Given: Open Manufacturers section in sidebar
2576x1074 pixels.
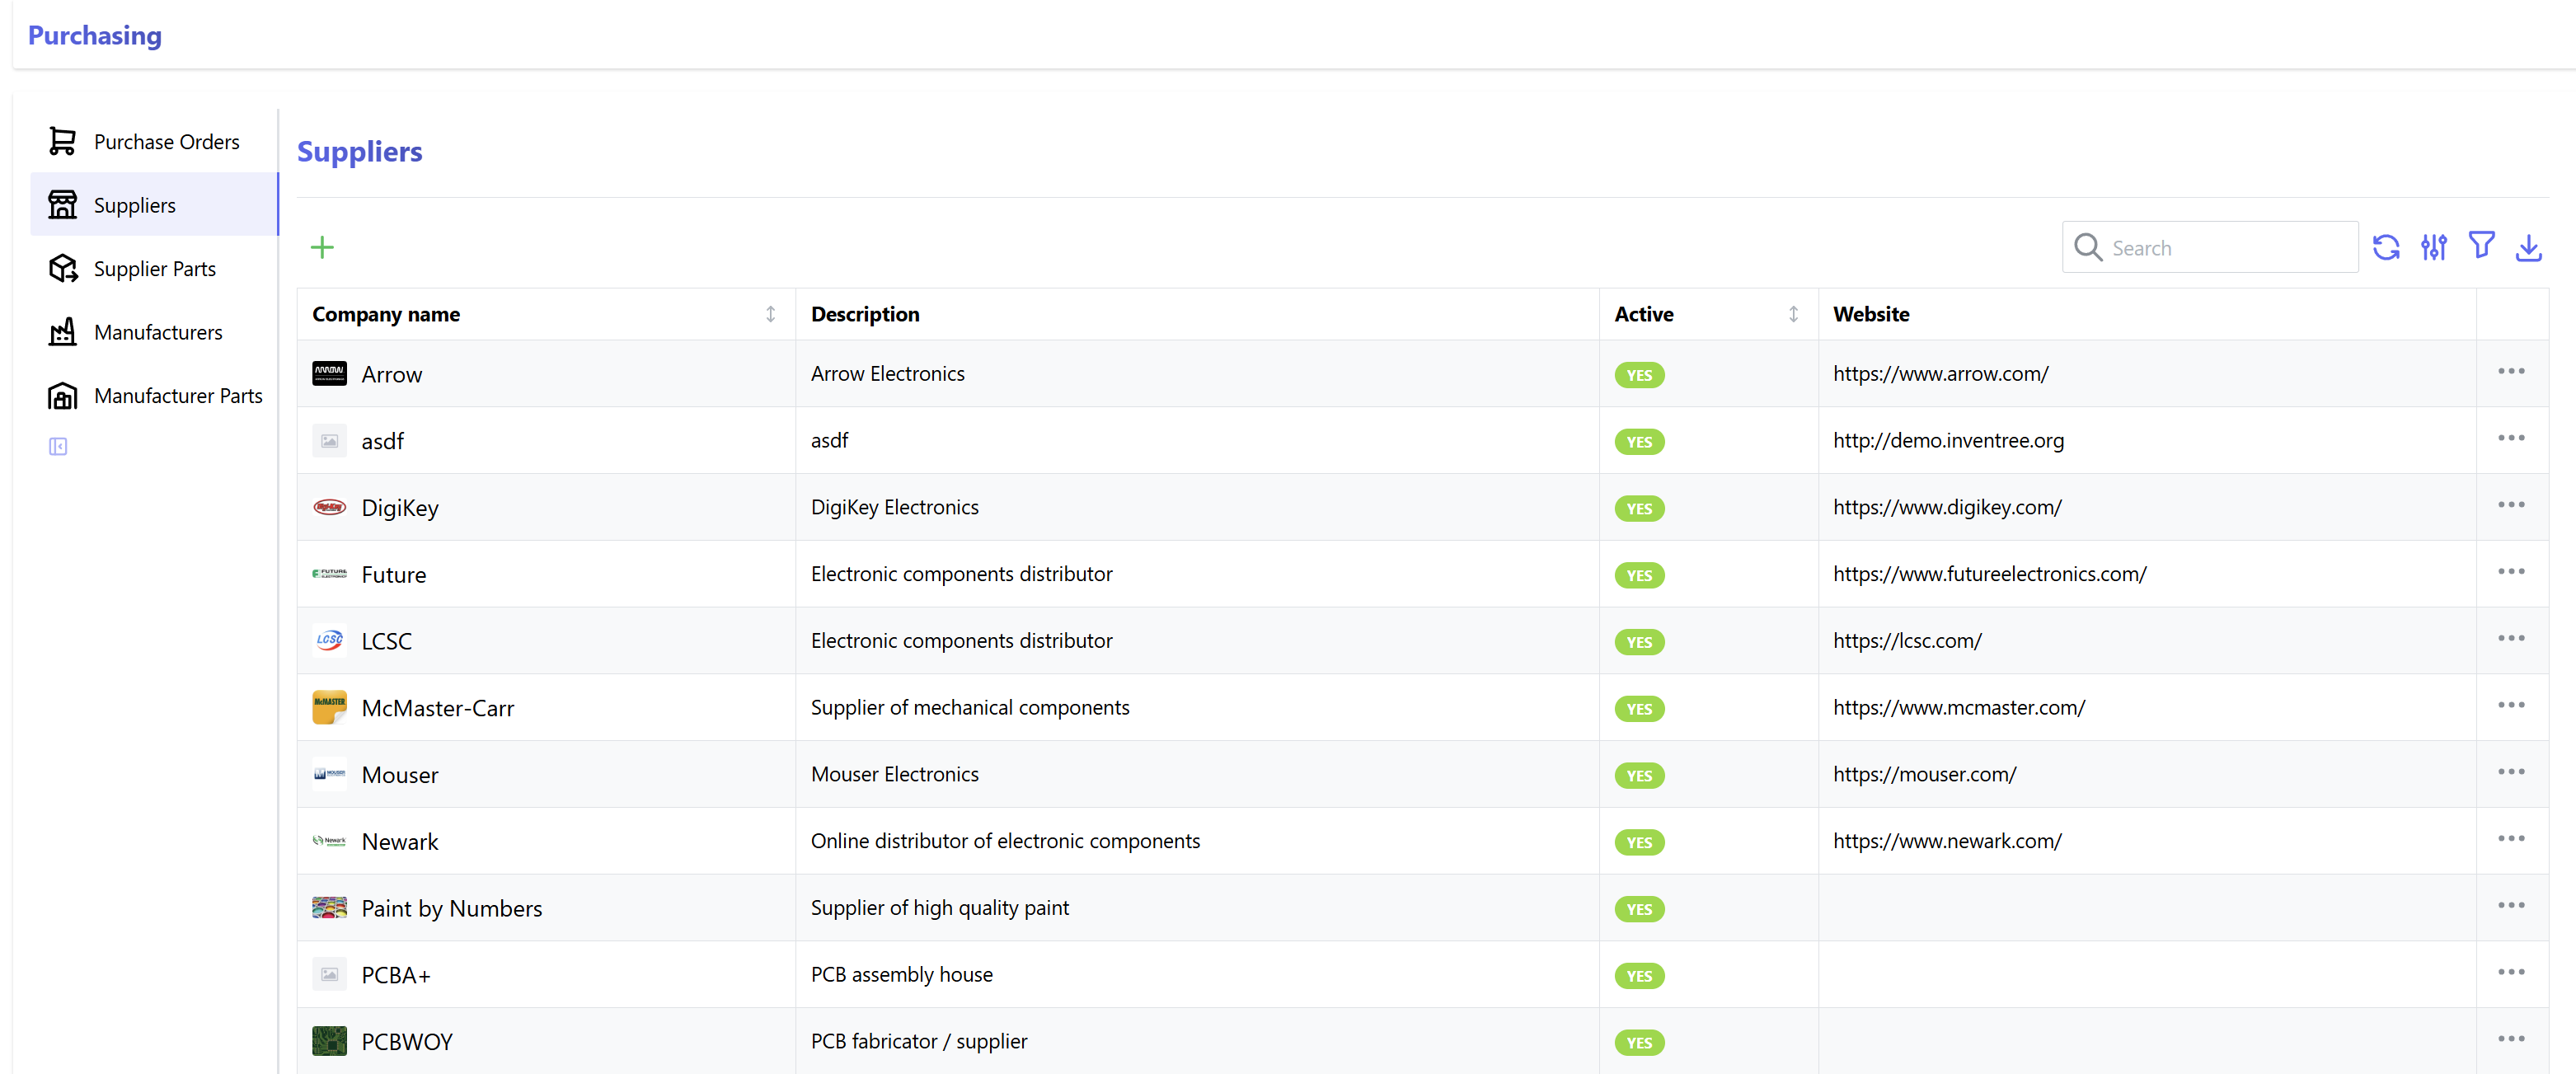Looking at the screenshot, I should (x=158, y=332).
